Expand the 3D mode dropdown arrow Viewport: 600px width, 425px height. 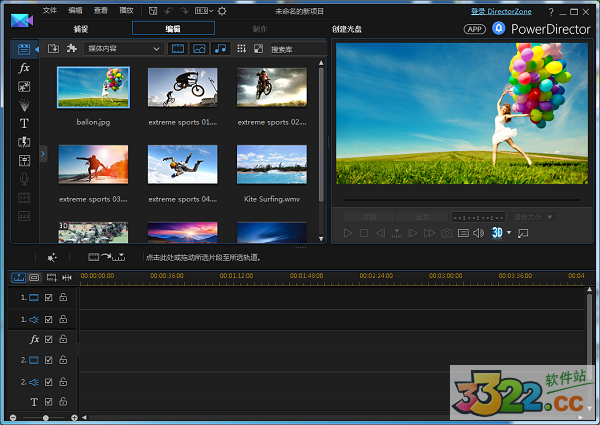509,233
